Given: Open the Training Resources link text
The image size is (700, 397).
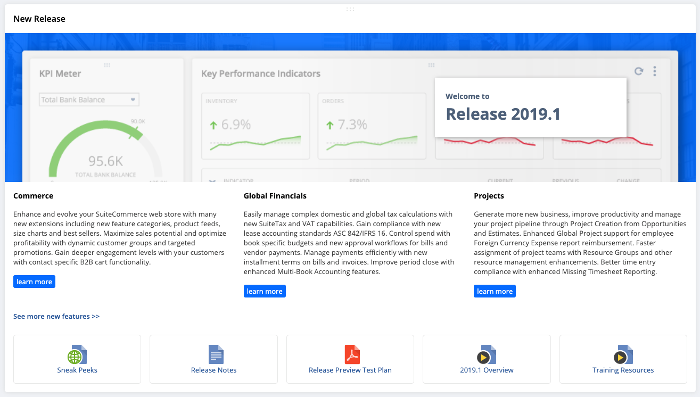Looking at the screenshot, I should tap(623, 370).
